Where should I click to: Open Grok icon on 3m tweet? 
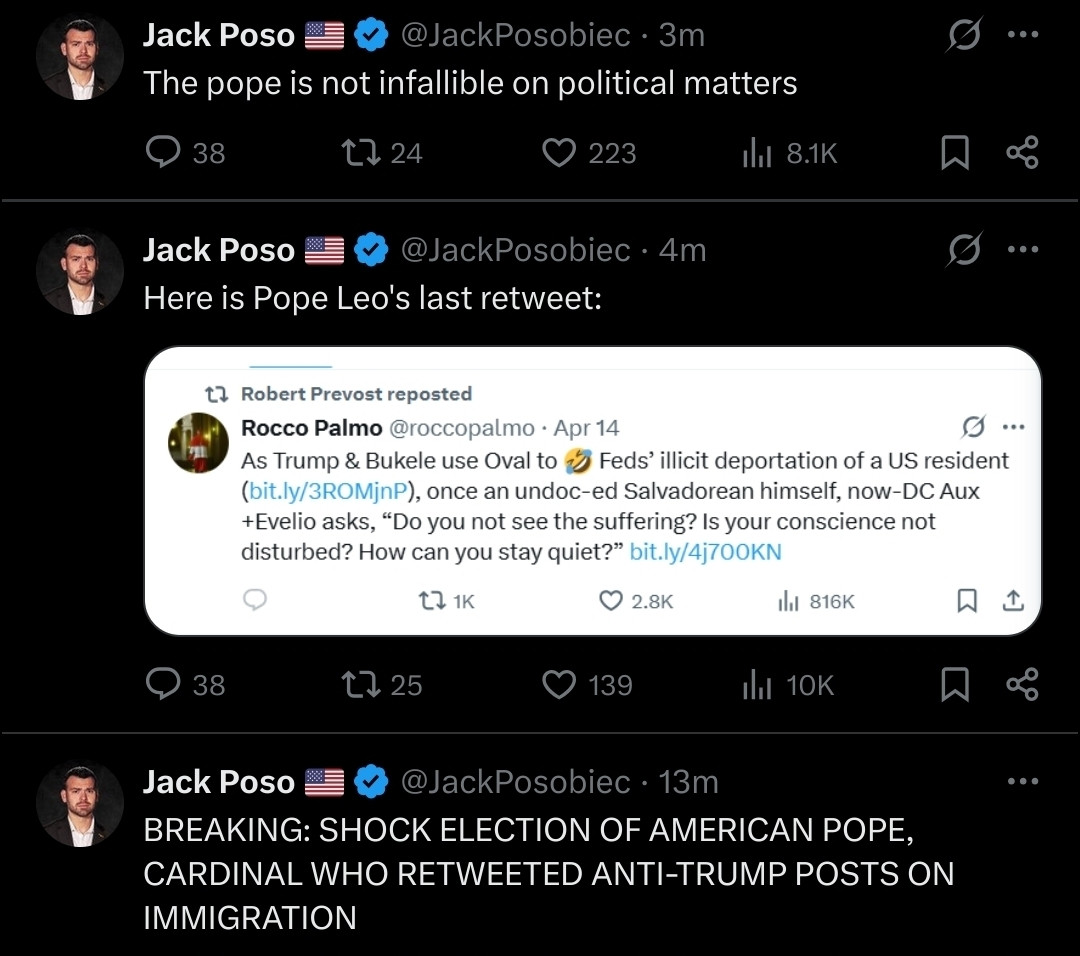pos(964,34)
